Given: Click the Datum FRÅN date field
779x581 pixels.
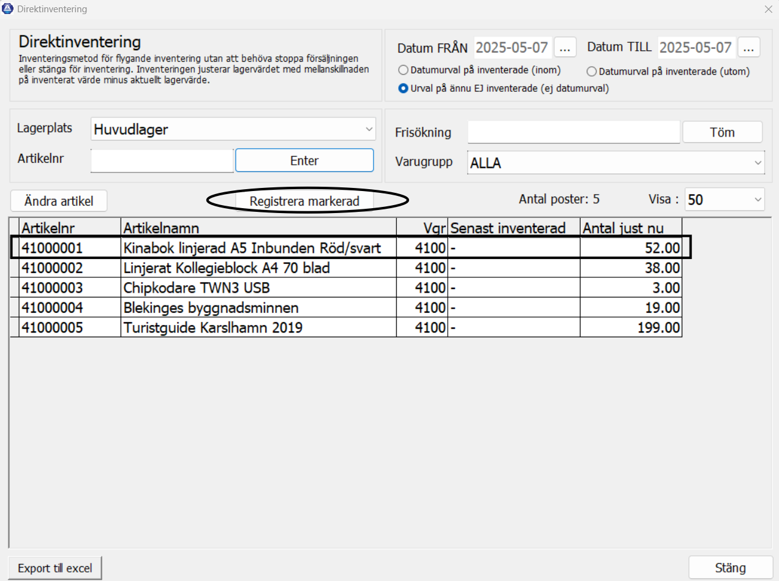Looking at the screenshot, I should tap(513, 48).
